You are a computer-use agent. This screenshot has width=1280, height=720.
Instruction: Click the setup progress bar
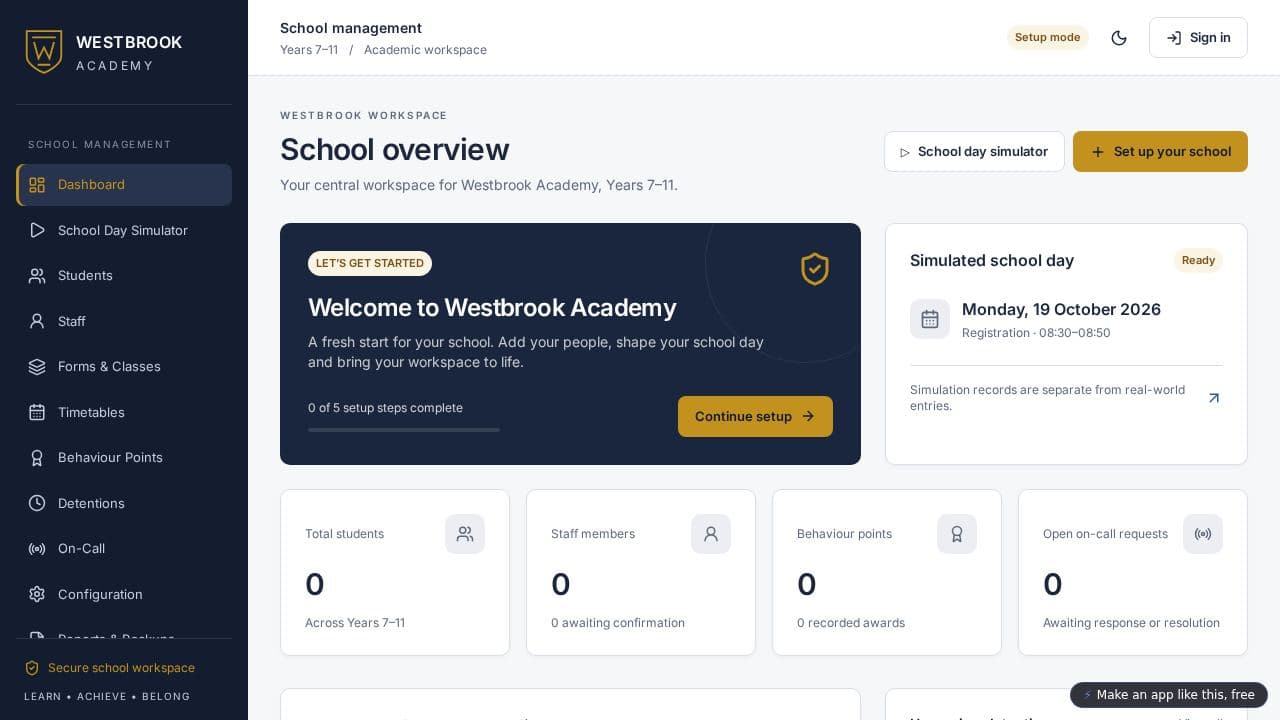[x=404, y=430]
